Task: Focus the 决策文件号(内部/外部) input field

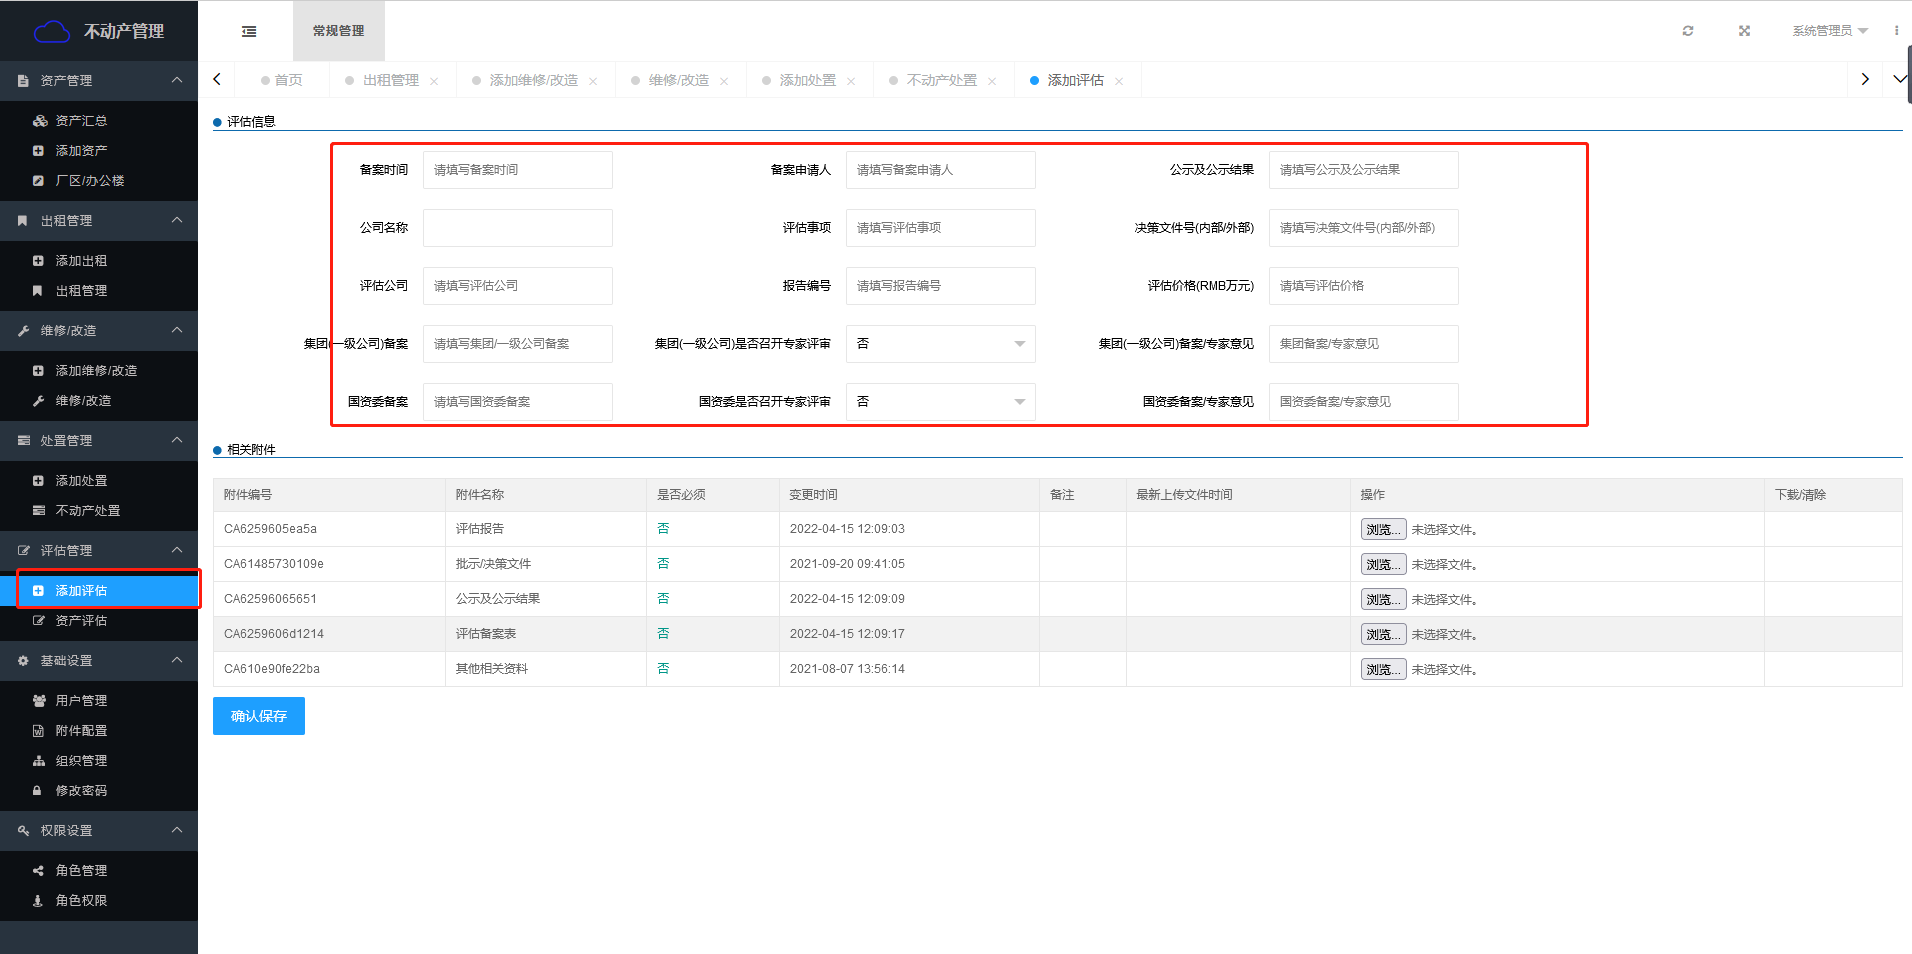Action: click(1363, 228)
